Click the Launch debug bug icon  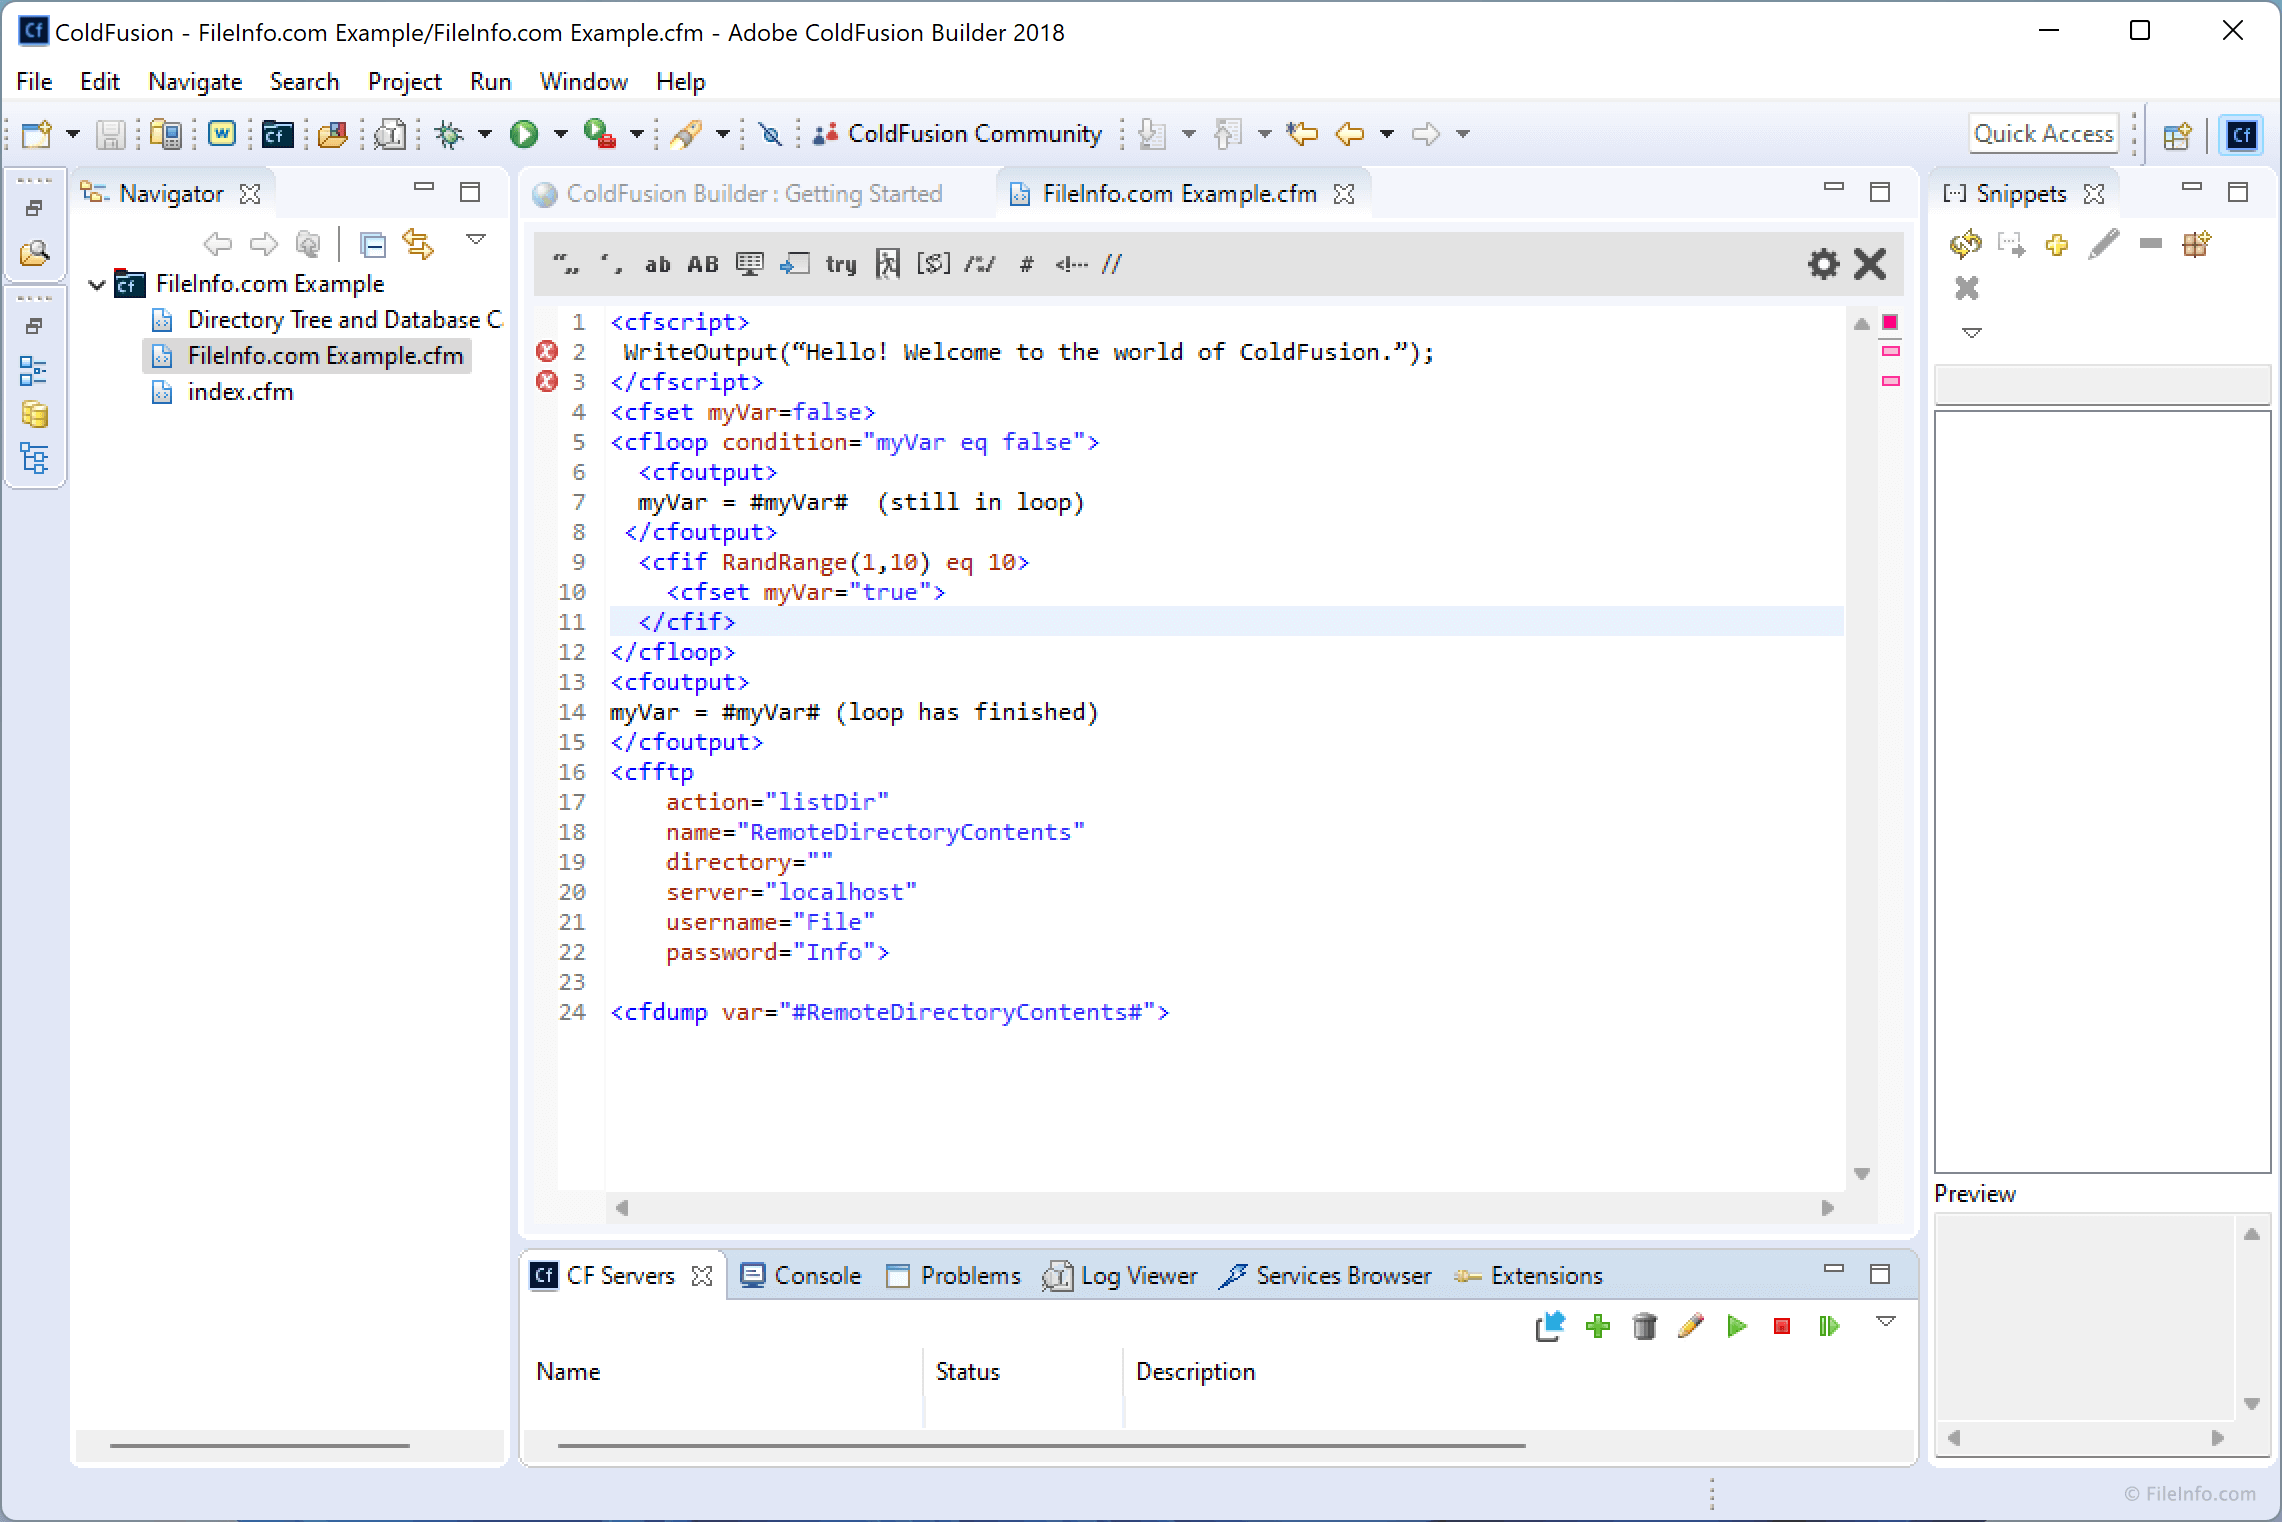(449, 134)
